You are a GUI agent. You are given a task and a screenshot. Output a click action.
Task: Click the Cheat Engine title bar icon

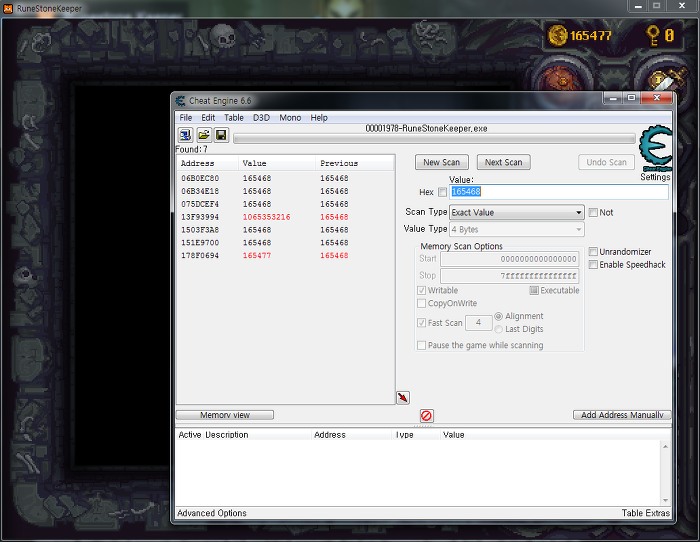pos(180,101)
